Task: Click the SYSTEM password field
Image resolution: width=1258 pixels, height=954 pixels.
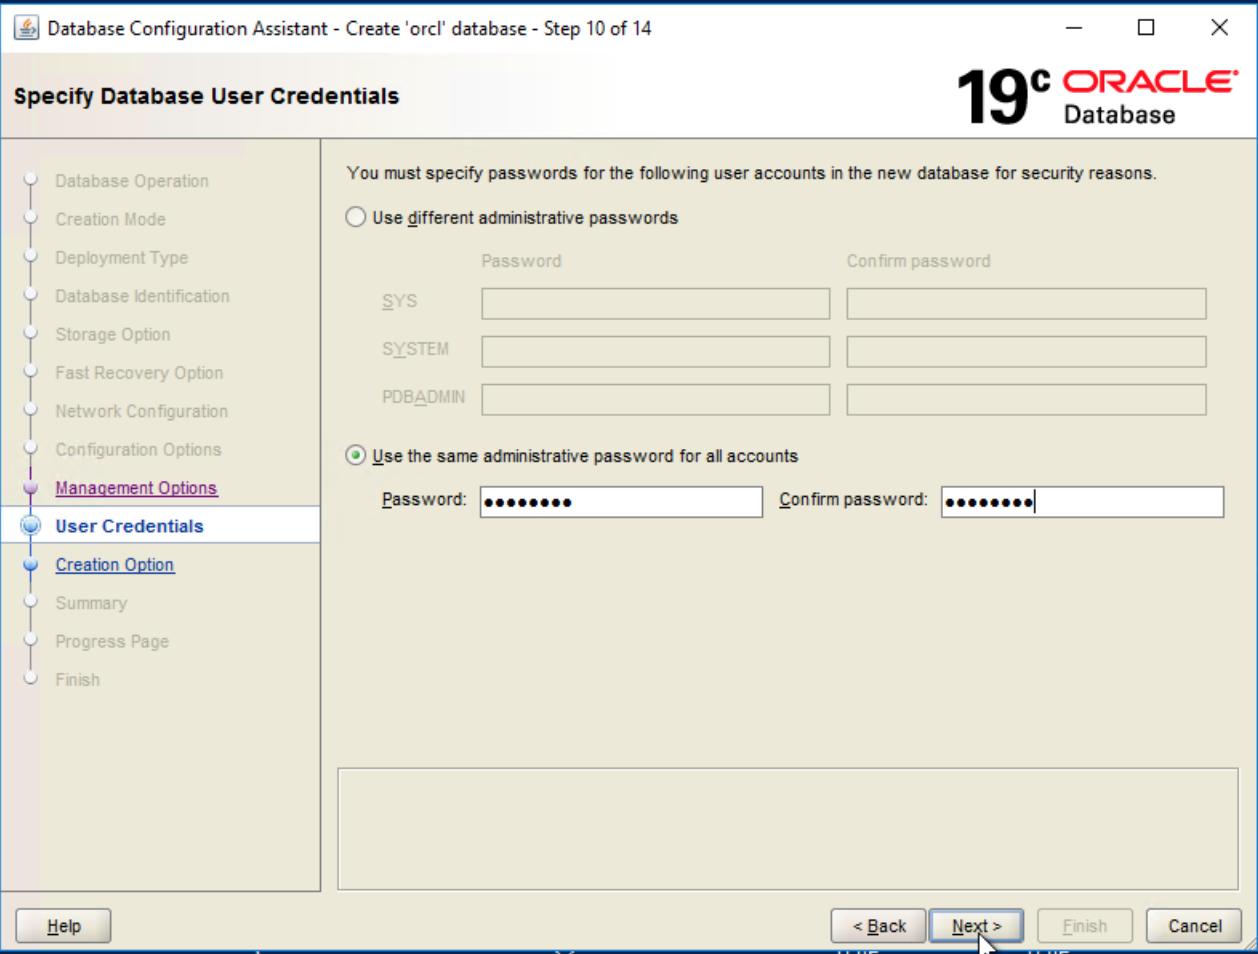Action: click(x=655, y=352)
